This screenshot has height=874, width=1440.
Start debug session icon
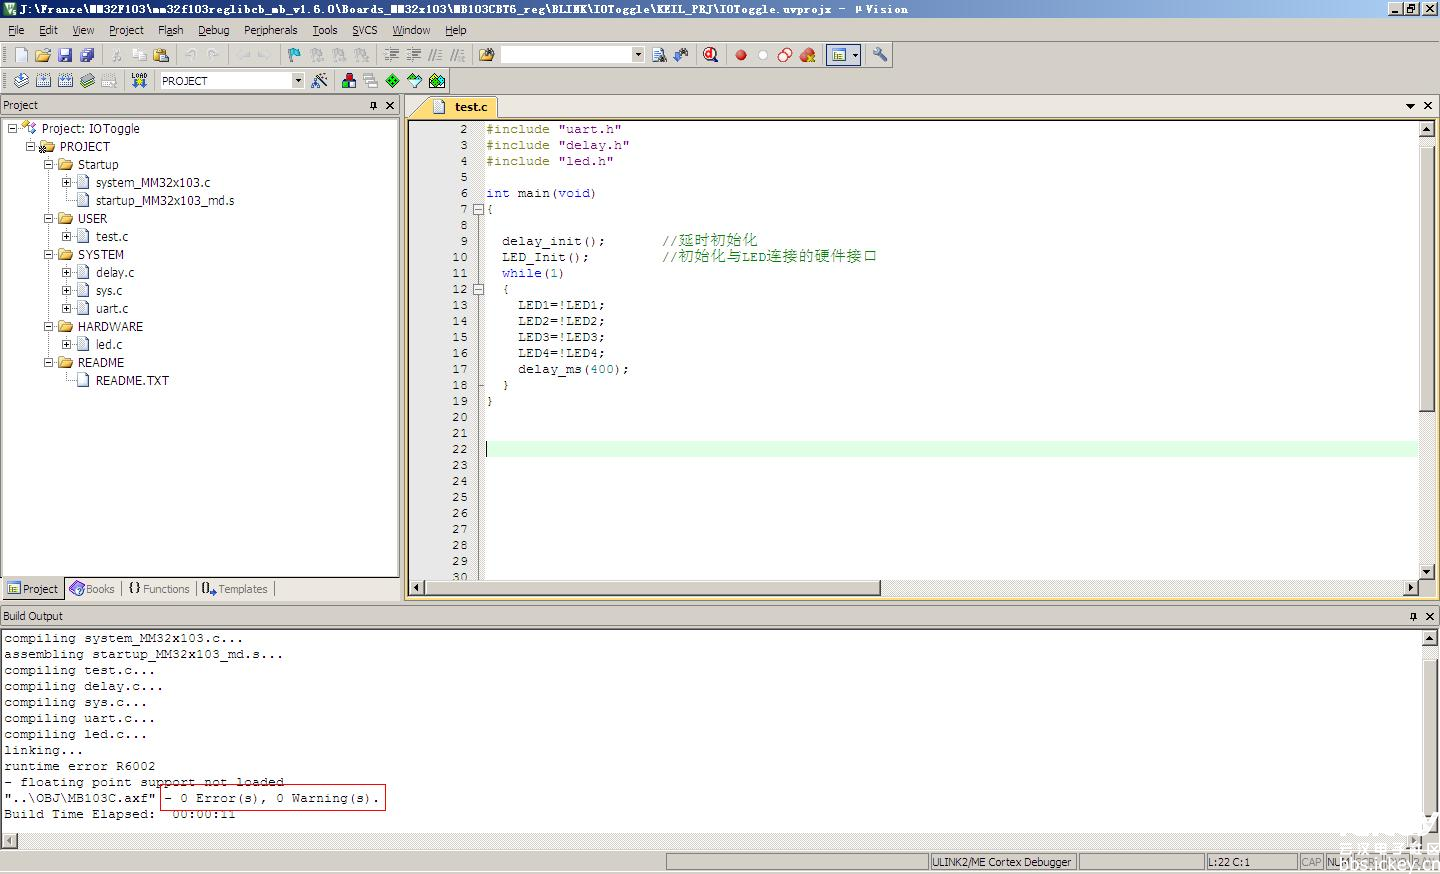pyautogui.click(x=710, y=55)
